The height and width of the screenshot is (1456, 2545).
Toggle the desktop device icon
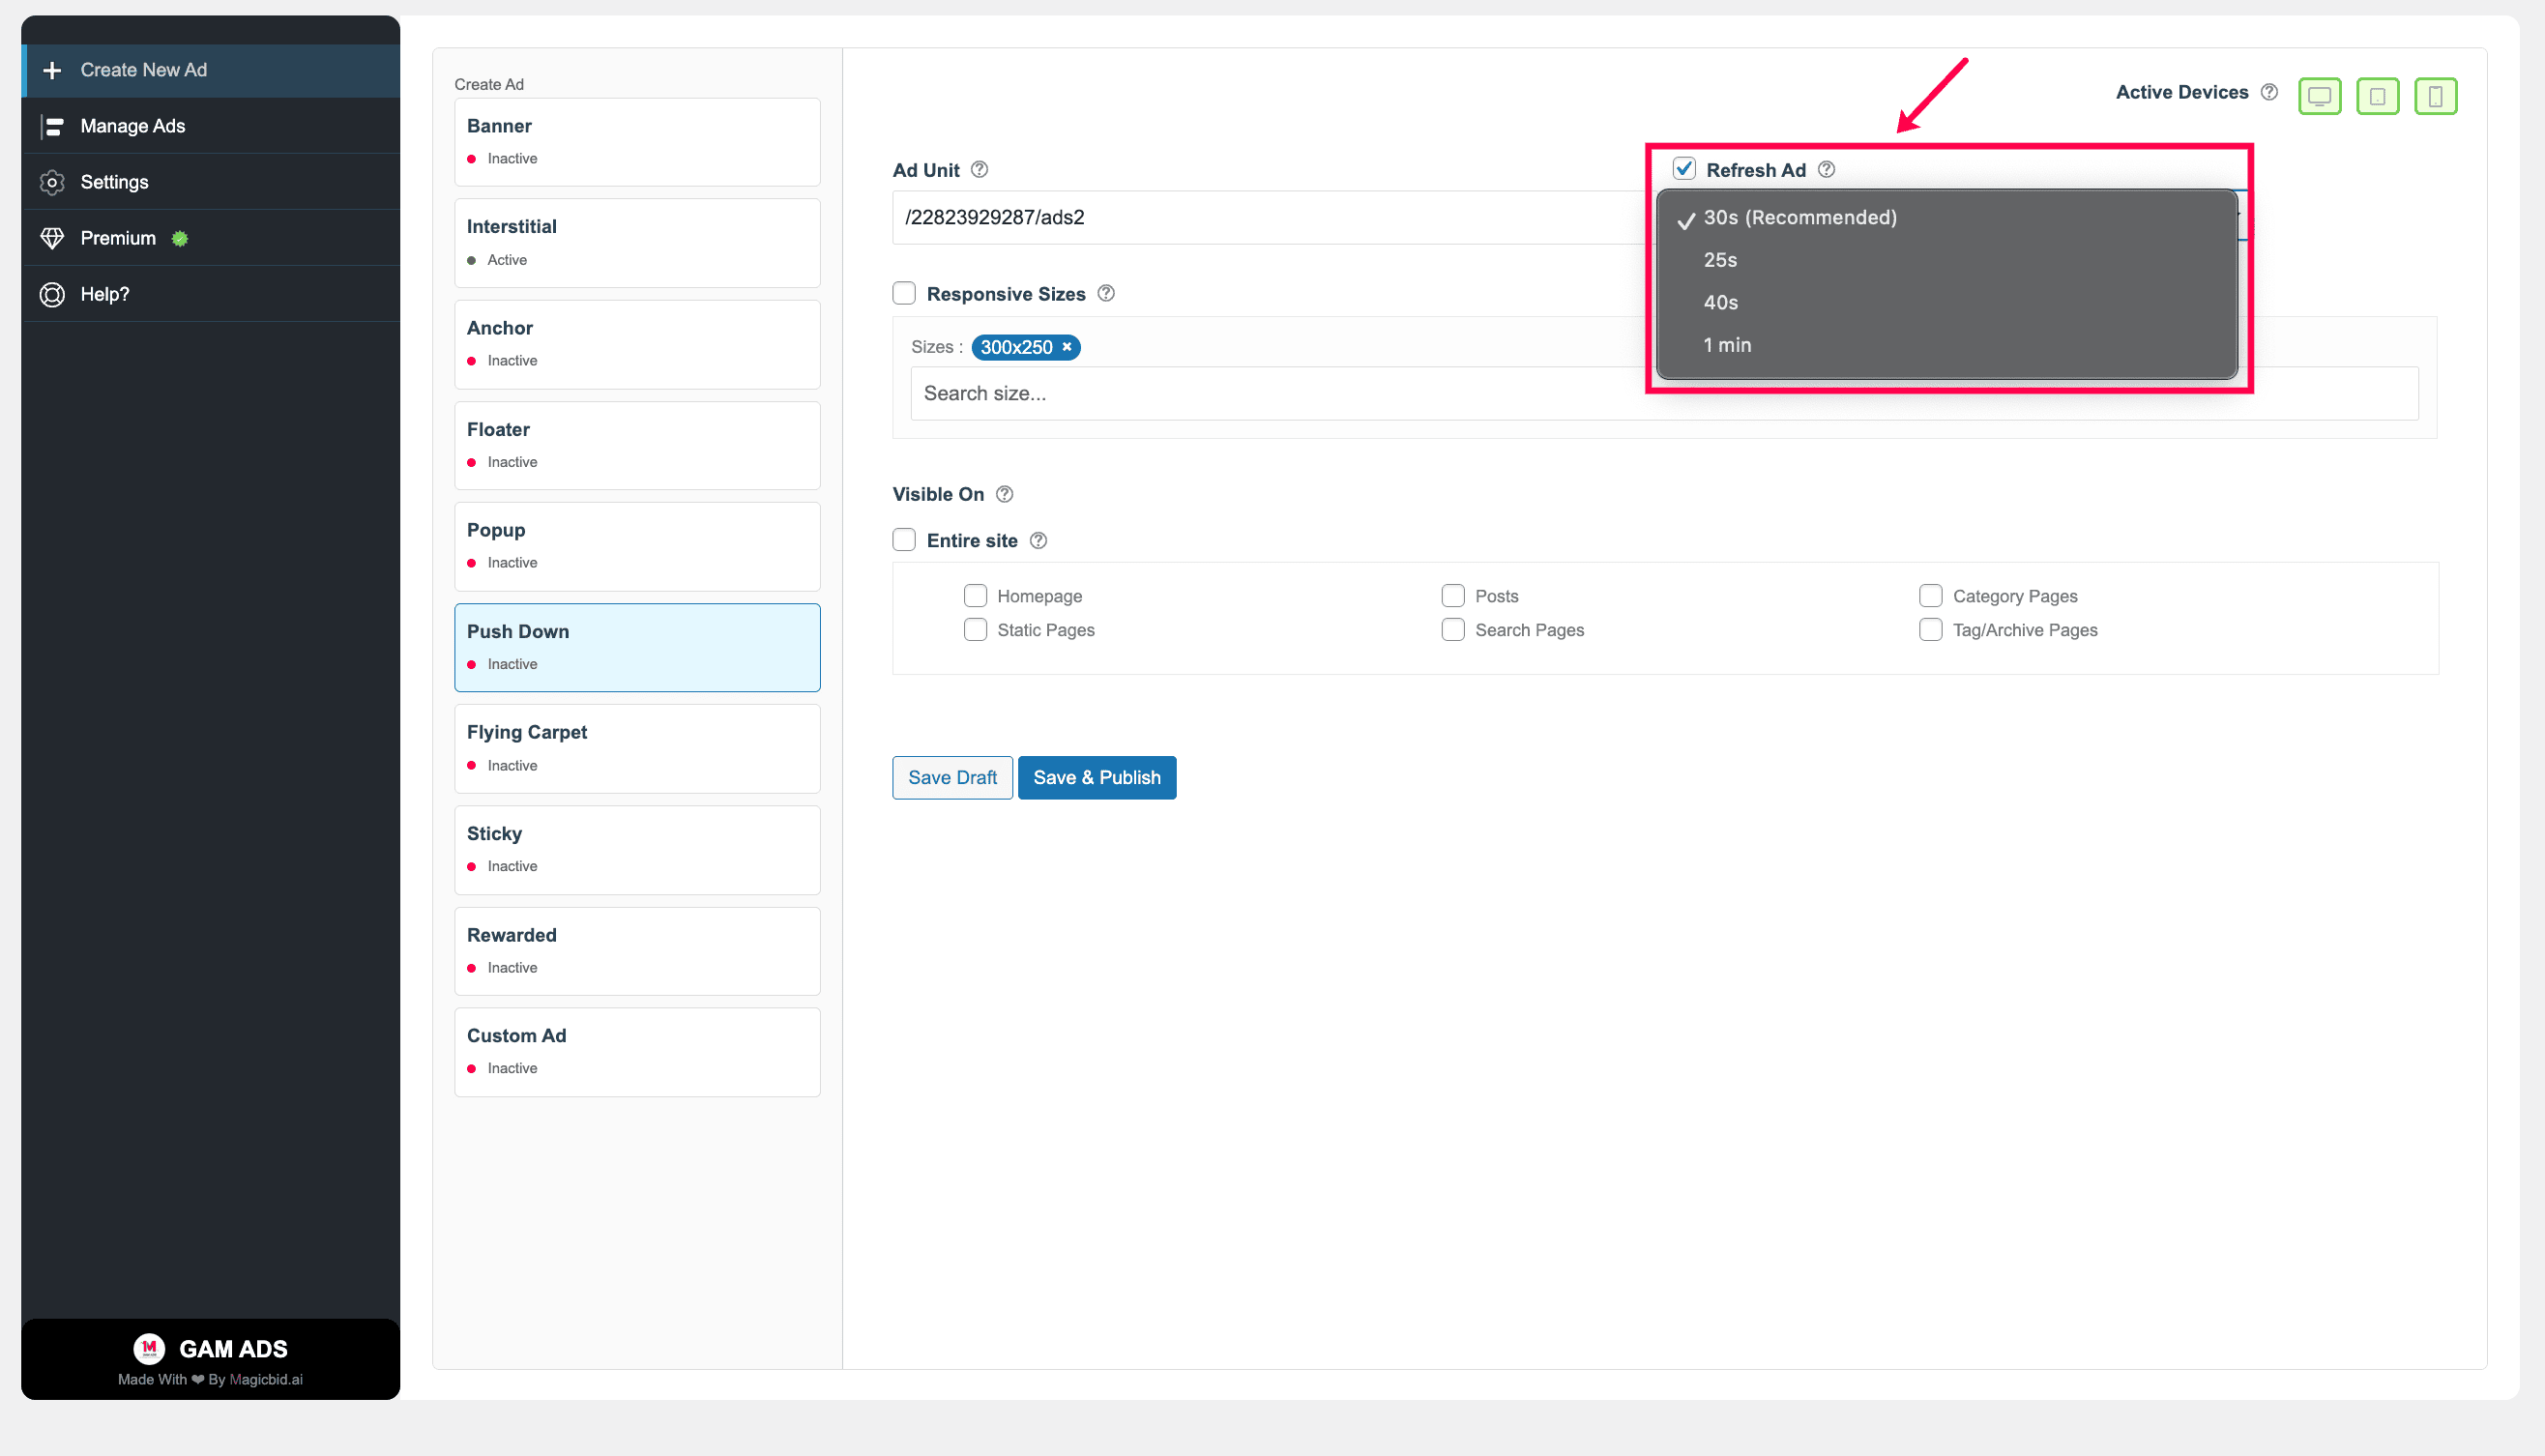(2319, 96)
